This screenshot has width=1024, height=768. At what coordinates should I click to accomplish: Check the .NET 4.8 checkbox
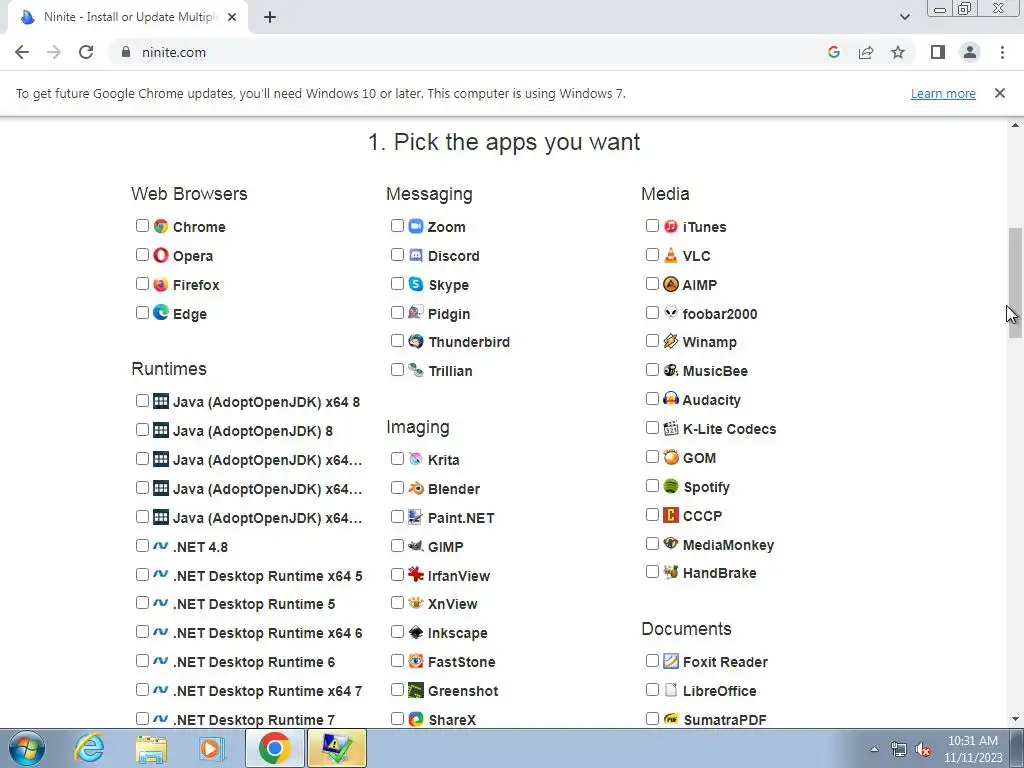coord(142,545)
